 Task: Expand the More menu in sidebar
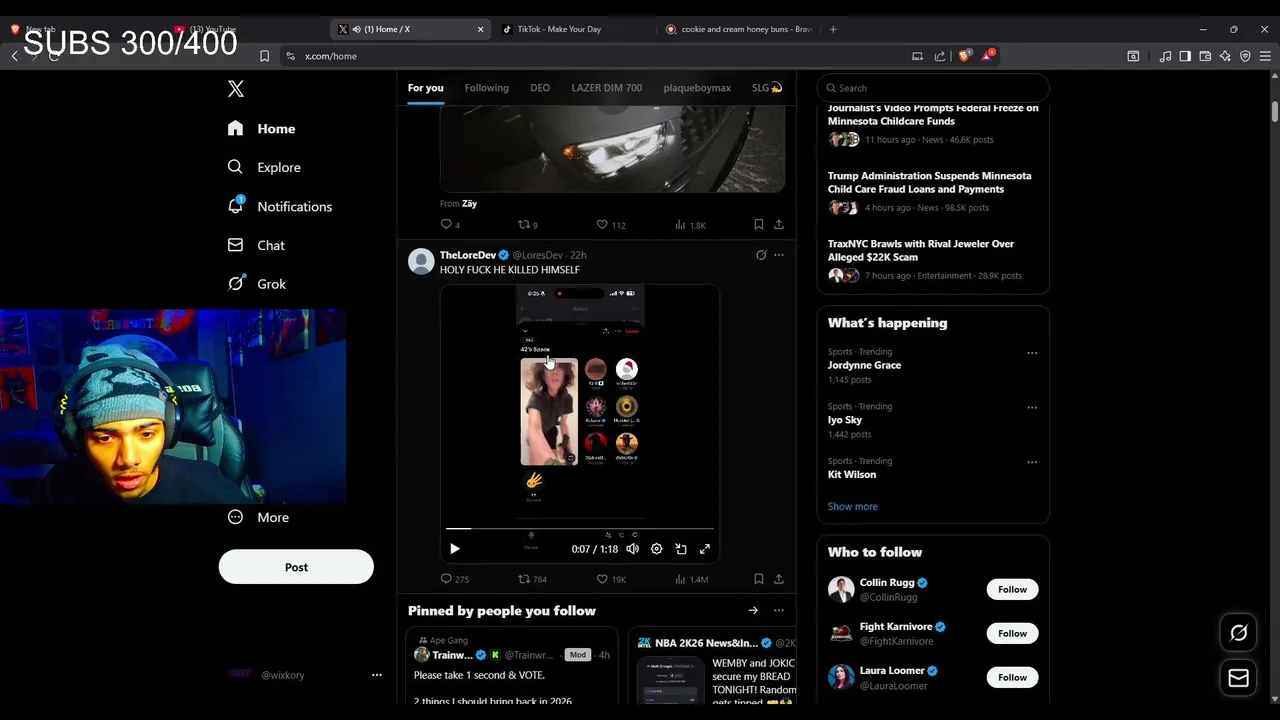pyautogui.click(x=258, y=517)
